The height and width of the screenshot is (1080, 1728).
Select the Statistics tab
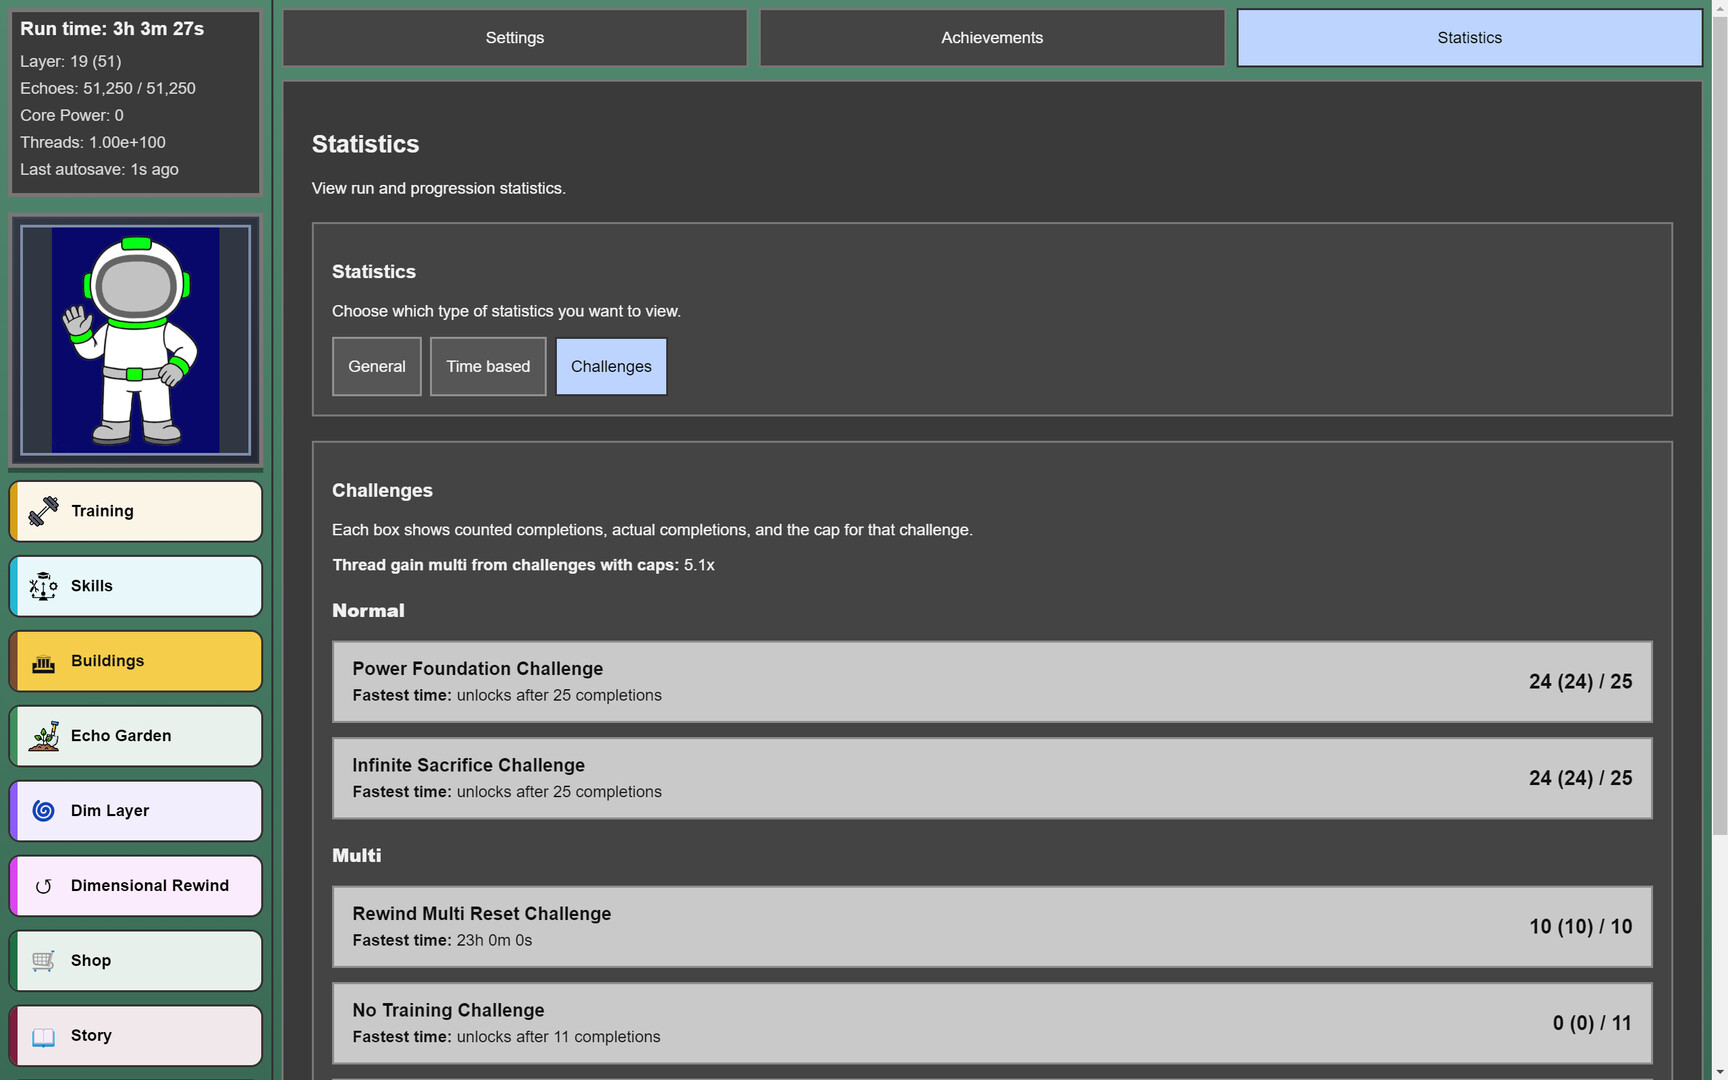tap(1469, 38)
